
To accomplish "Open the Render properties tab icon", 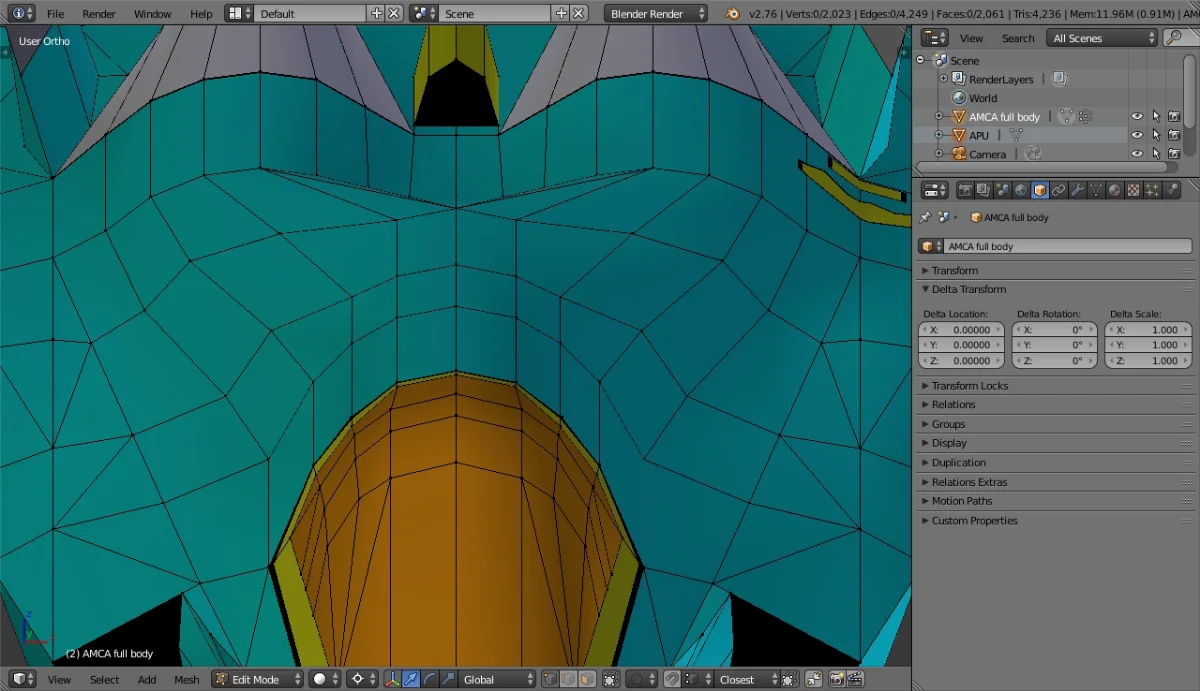I will [x=965, y=190].
